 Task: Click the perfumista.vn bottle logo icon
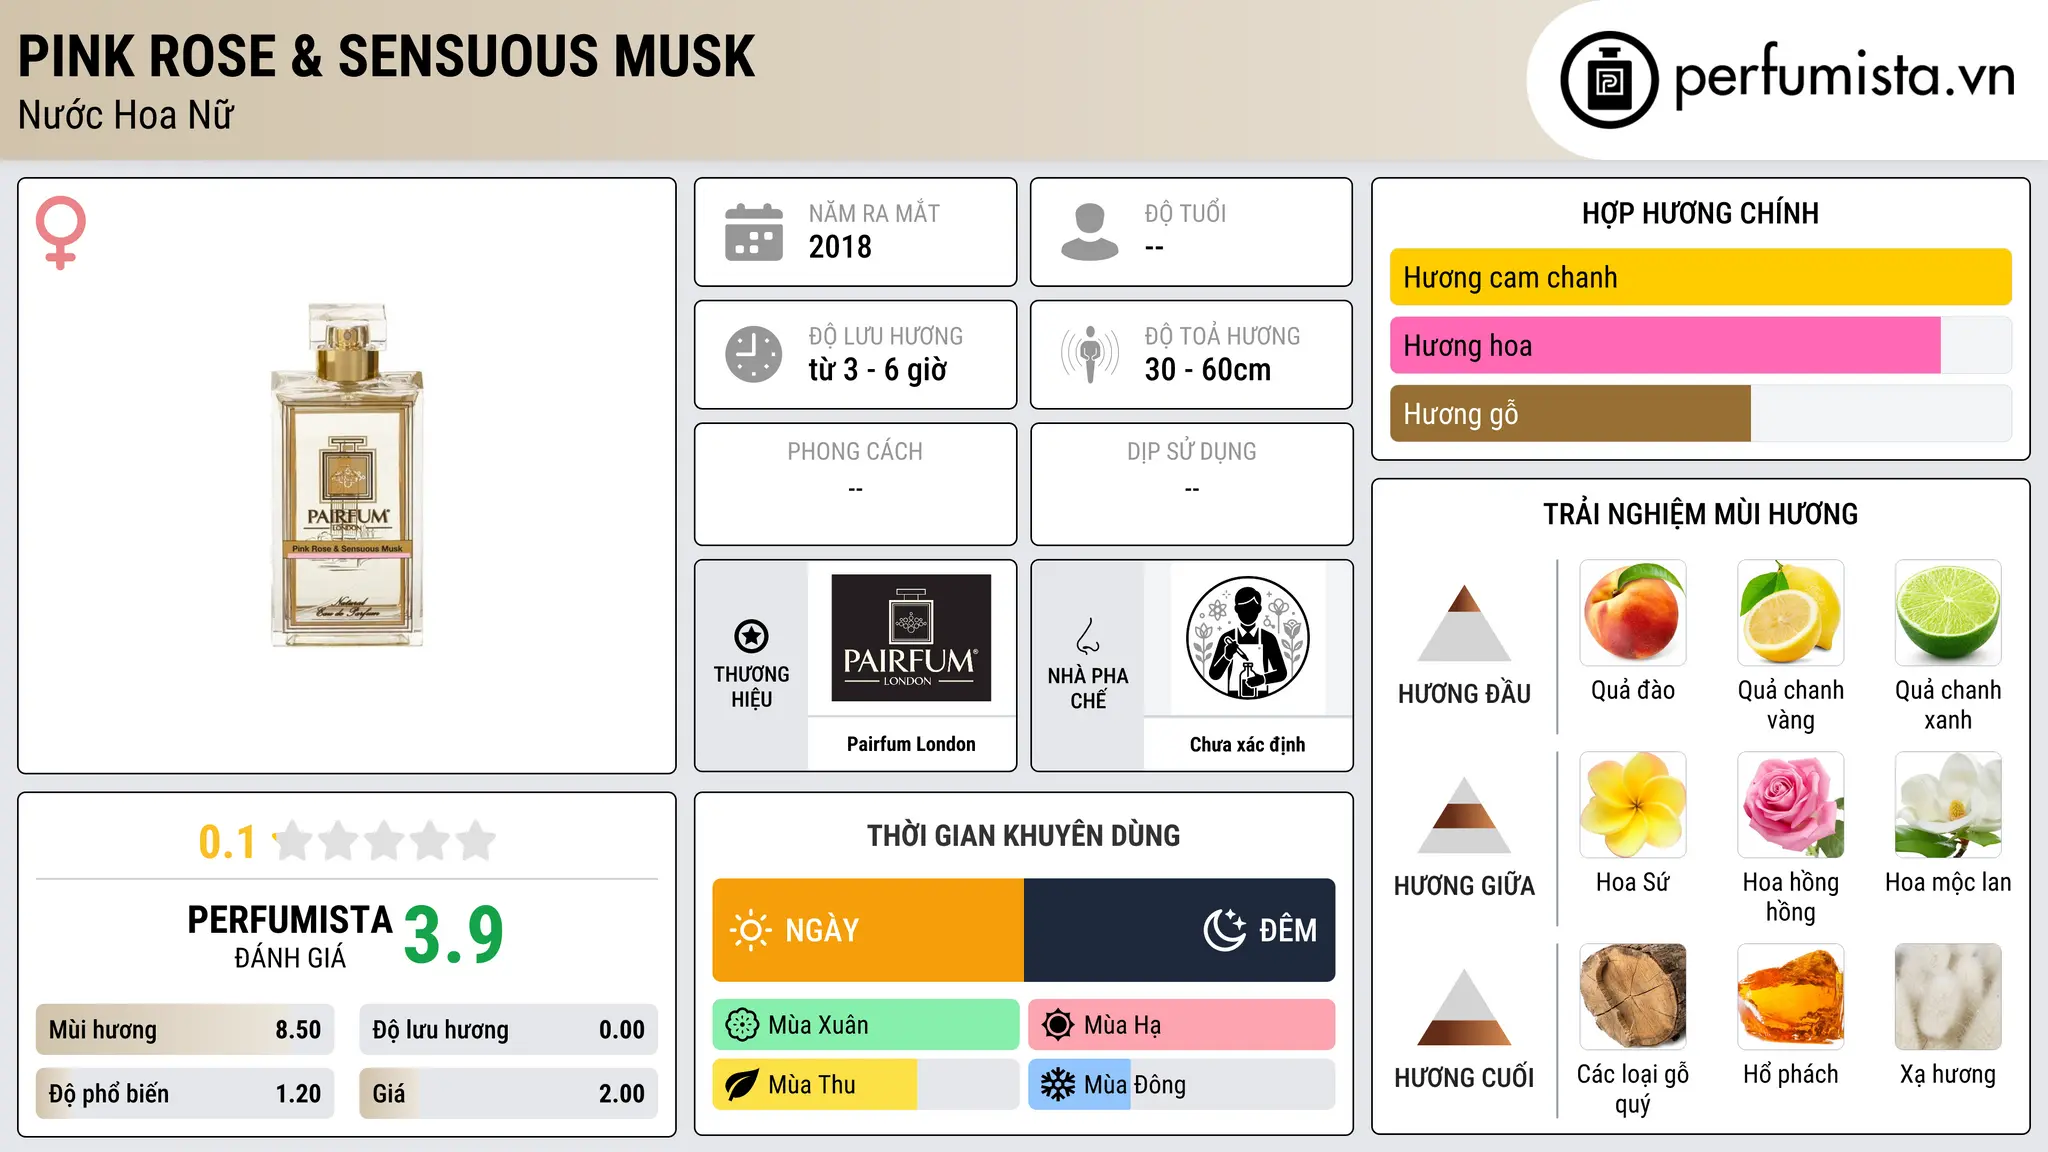(x=1609, y=80)
